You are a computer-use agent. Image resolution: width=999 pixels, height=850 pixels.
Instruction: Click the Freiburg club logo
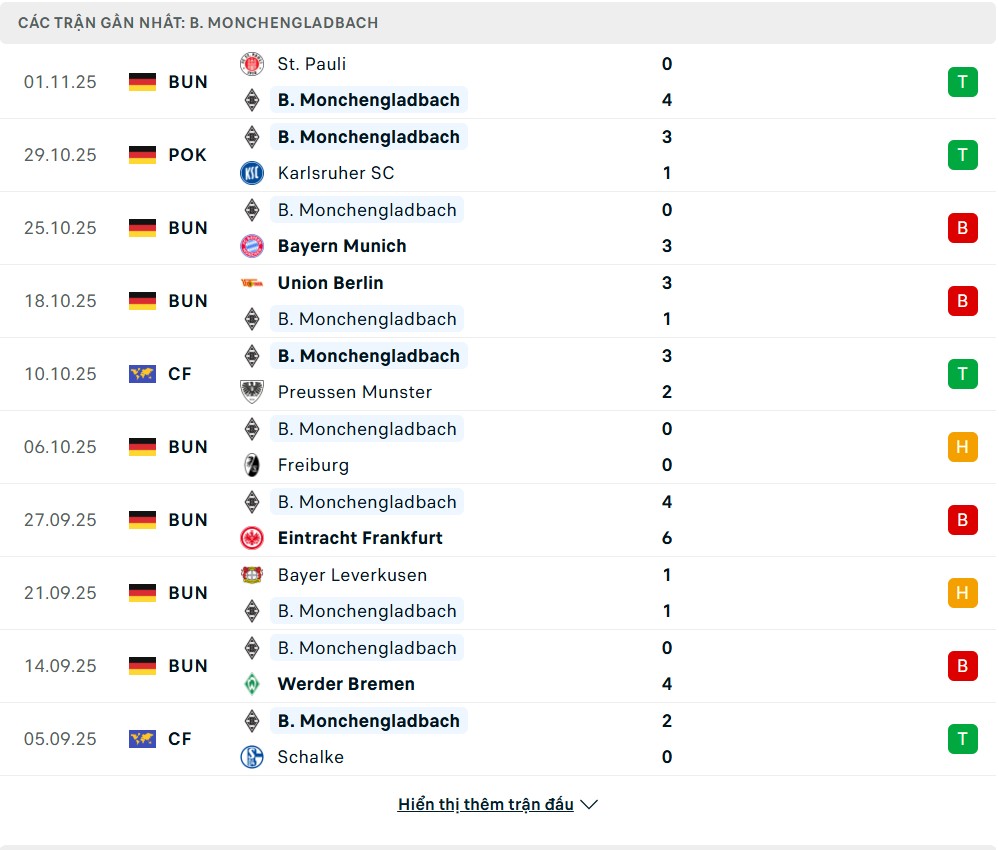[251, 465]
